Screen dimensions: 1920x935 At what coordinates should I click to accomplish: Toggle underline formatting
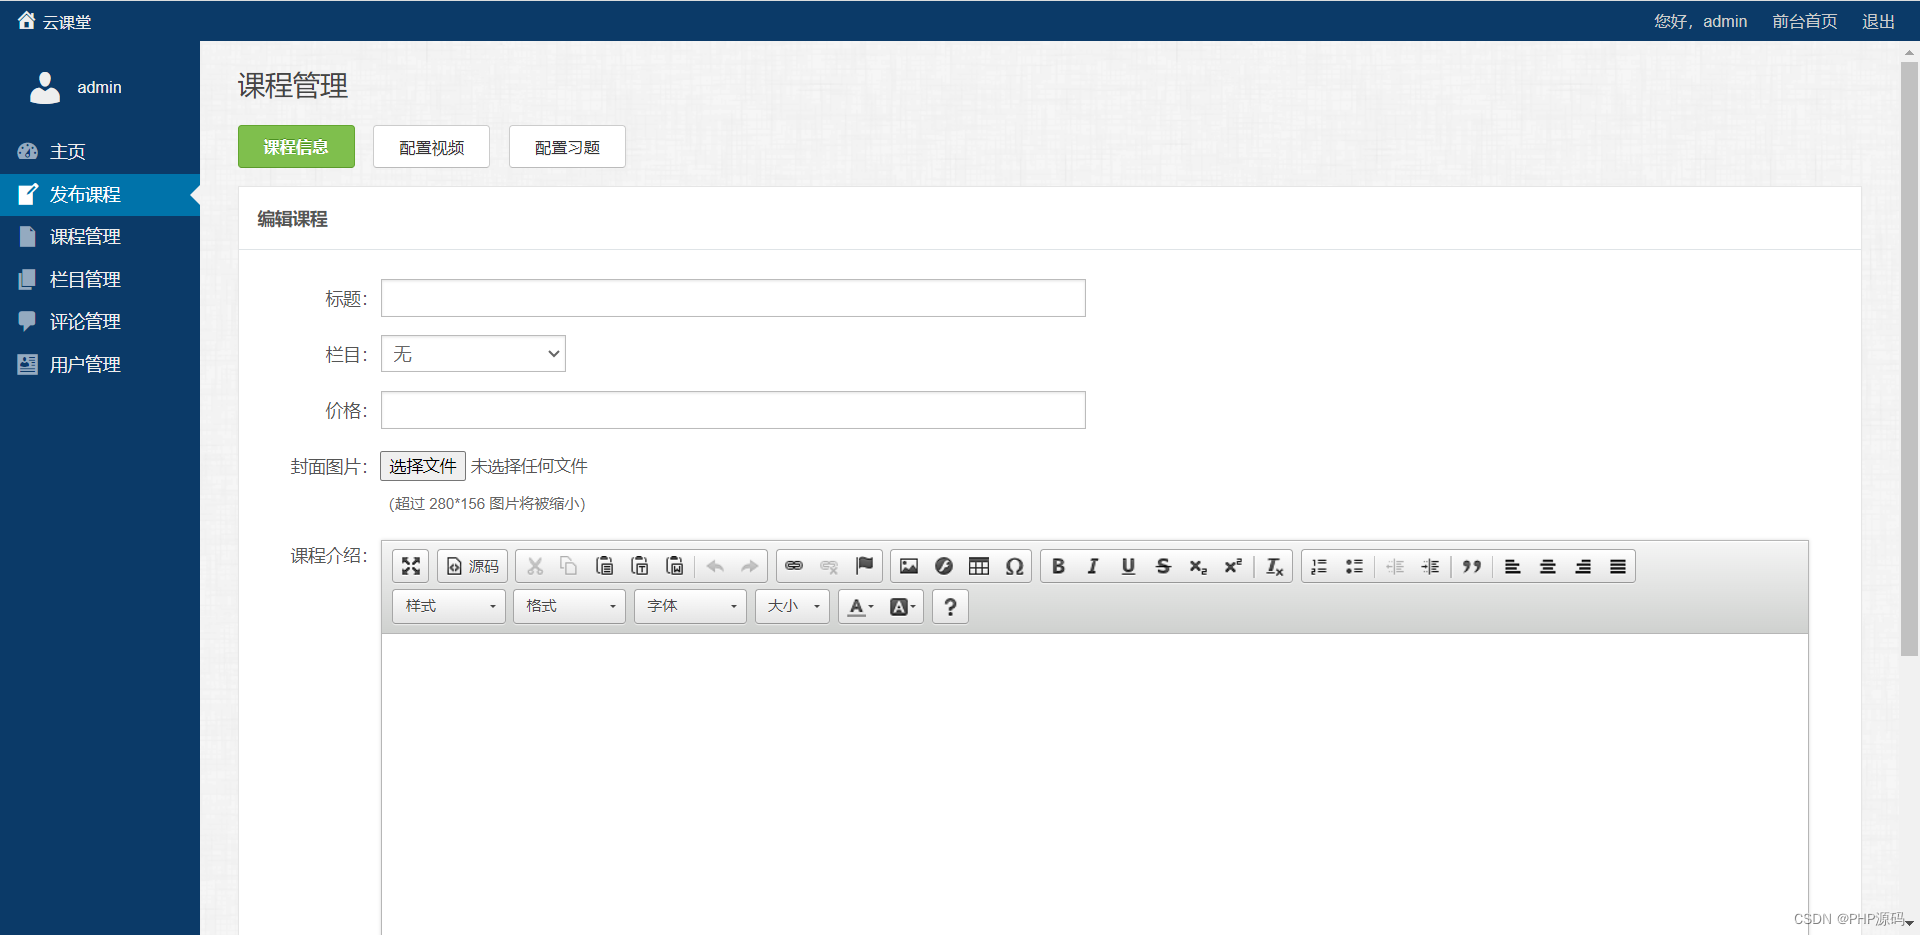click(x=1128, y=566)
